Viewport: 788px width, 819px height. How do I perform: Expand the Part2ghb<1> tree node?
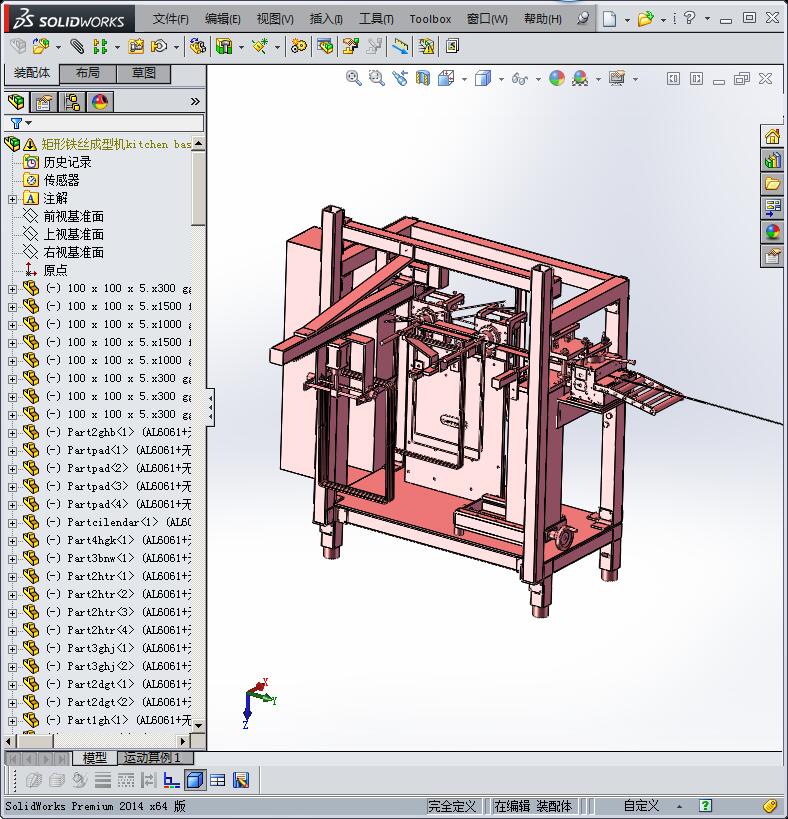click(x=13, y=433)
